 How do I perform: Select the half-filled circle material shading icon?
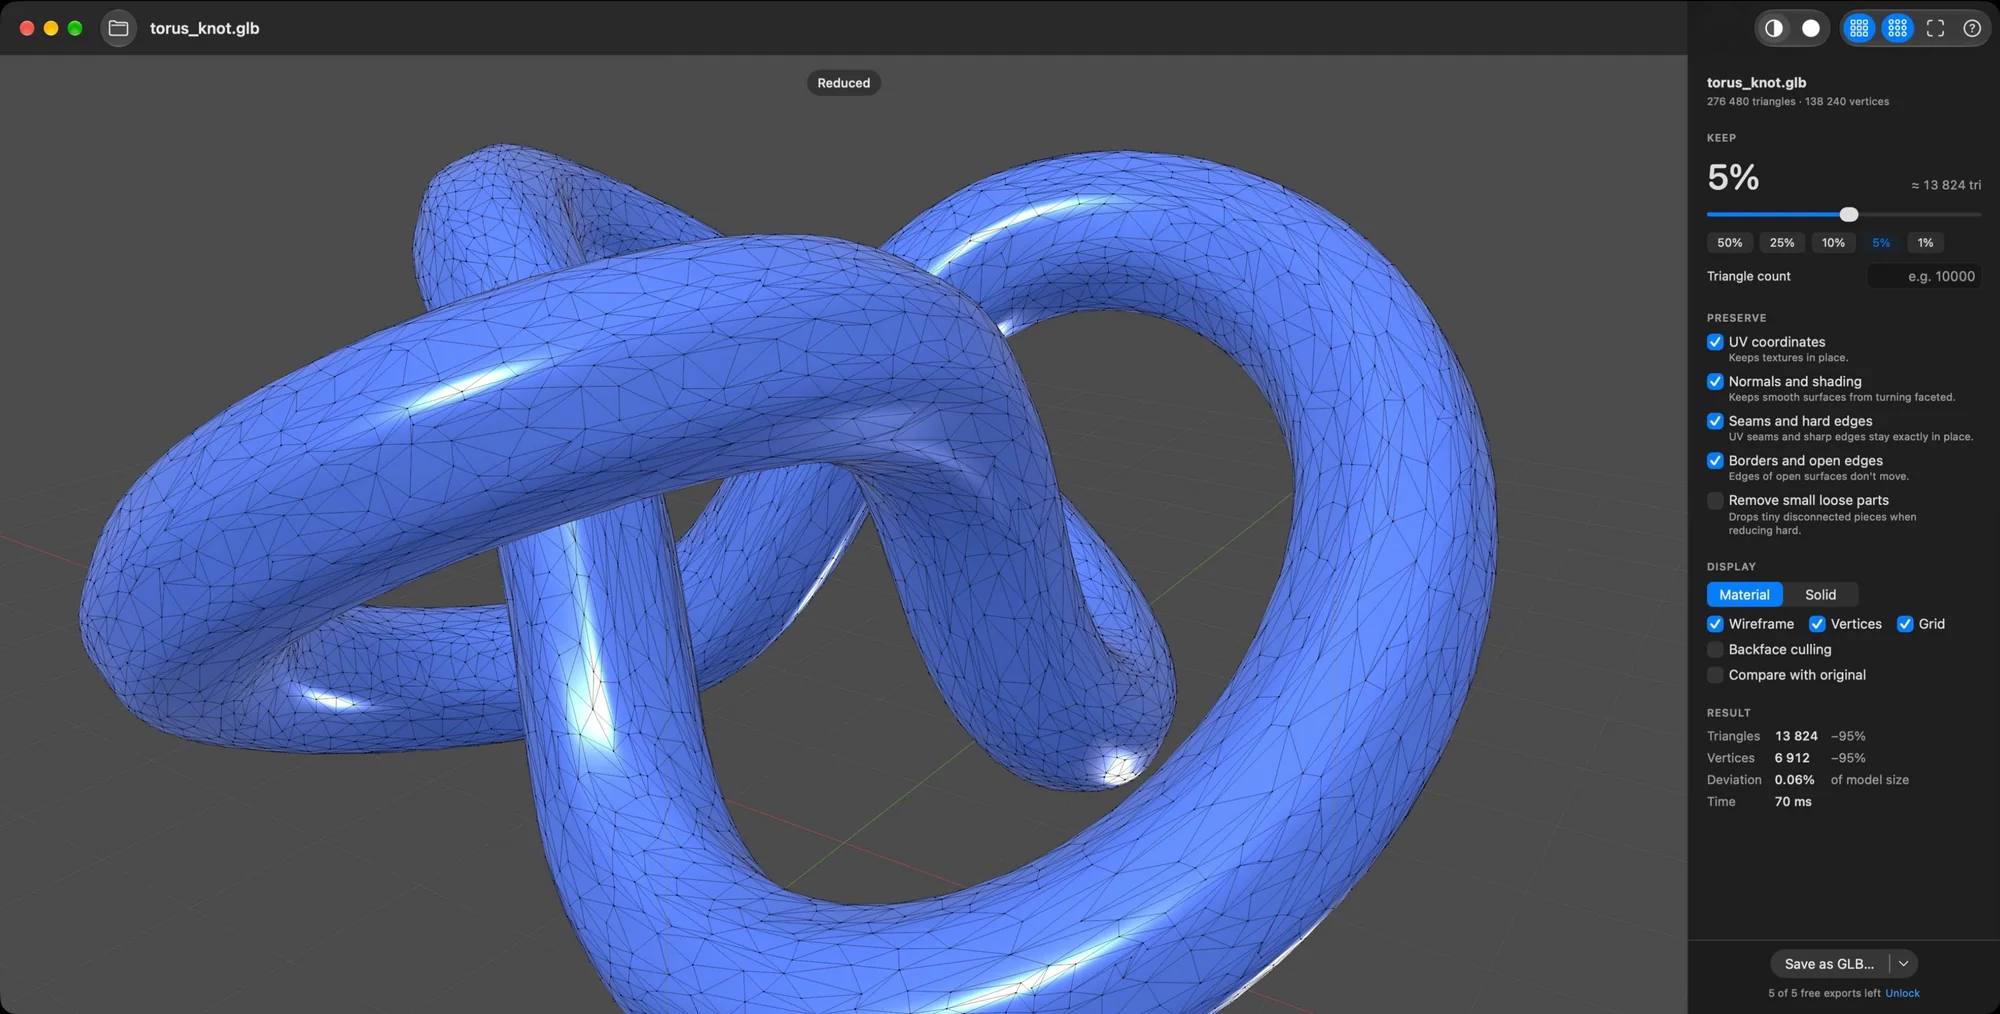pos(1774,28)
